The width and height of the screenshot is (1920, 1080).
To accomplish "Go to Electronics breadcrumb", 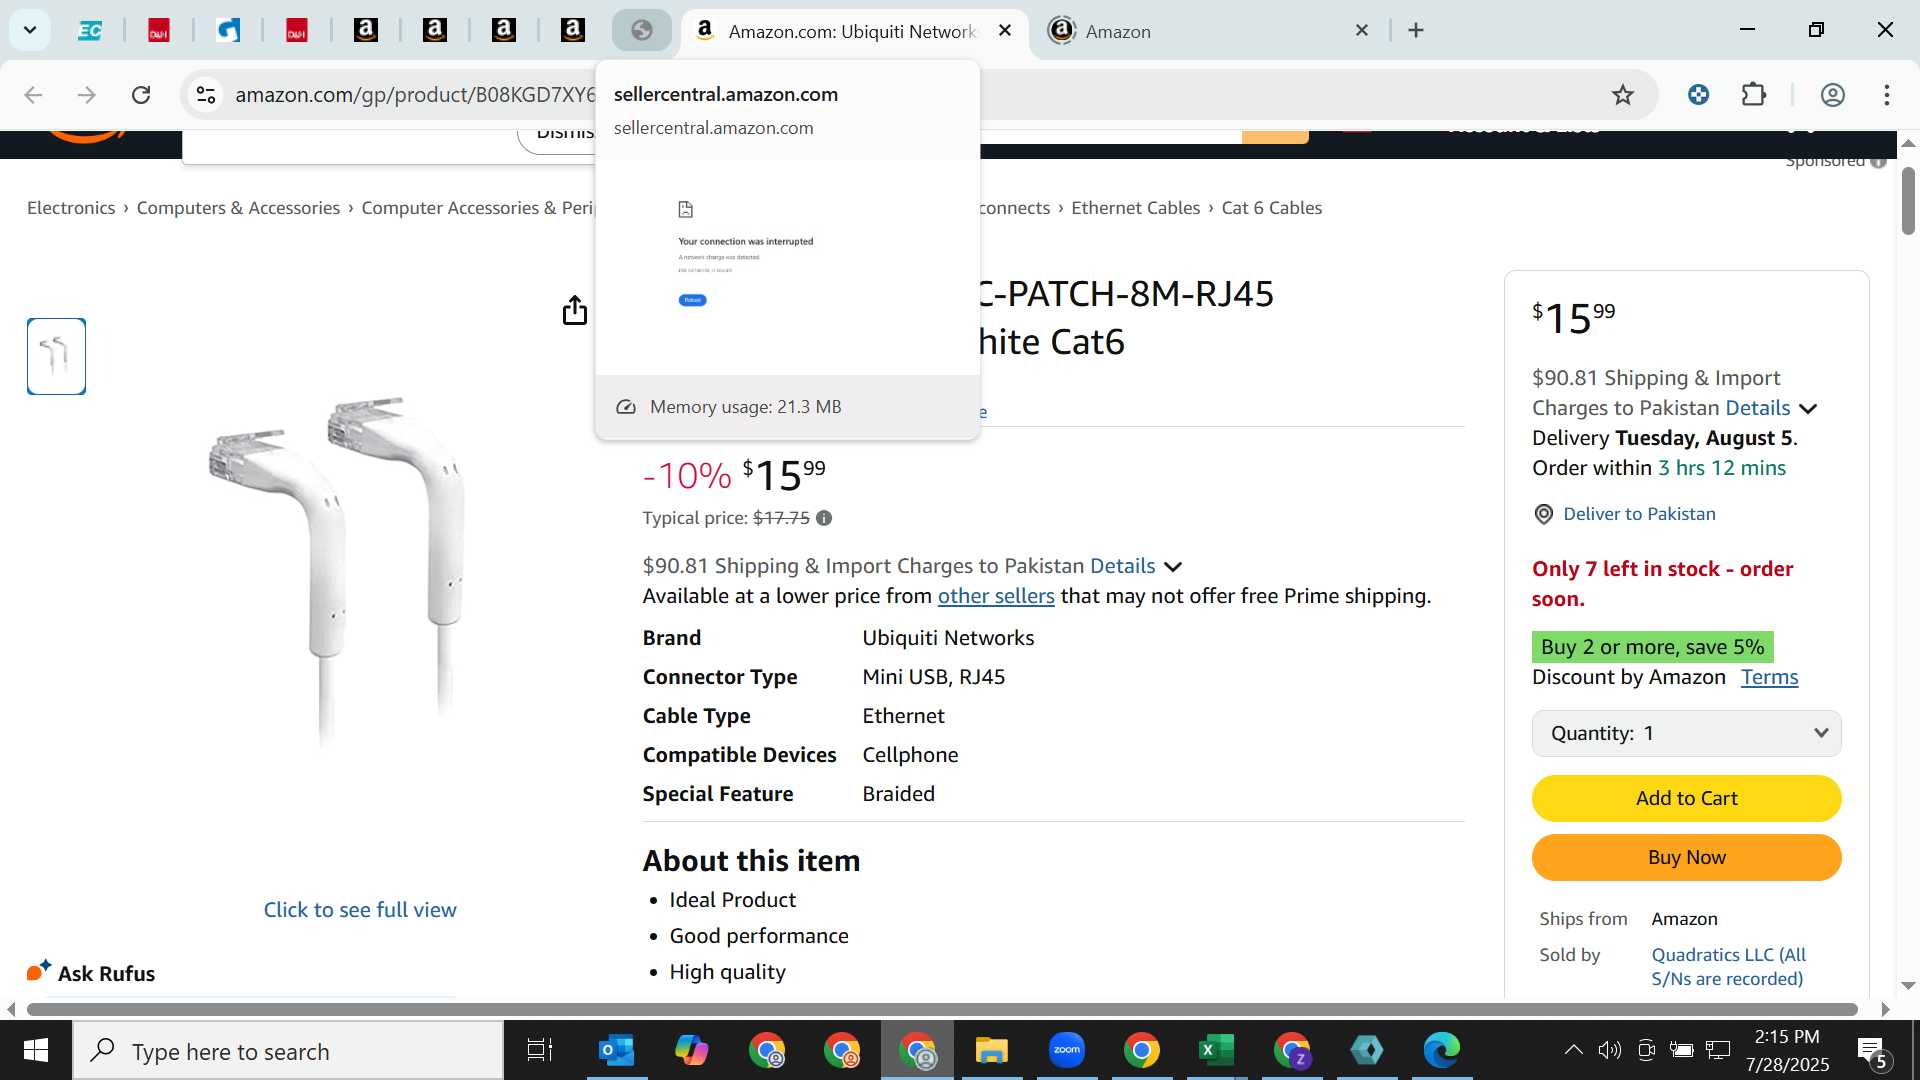I will click(x=71, y=208).
